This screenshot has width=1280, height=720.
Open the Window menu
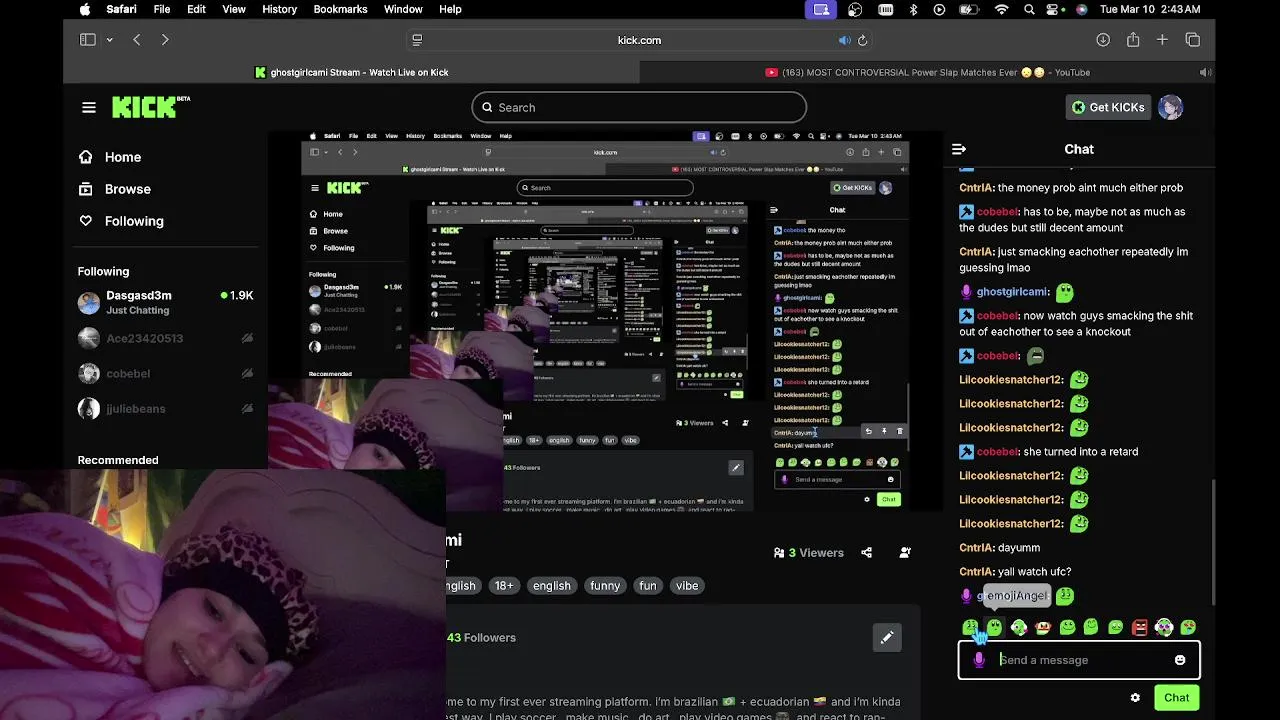pyautogui.click(x=403, y=9)
